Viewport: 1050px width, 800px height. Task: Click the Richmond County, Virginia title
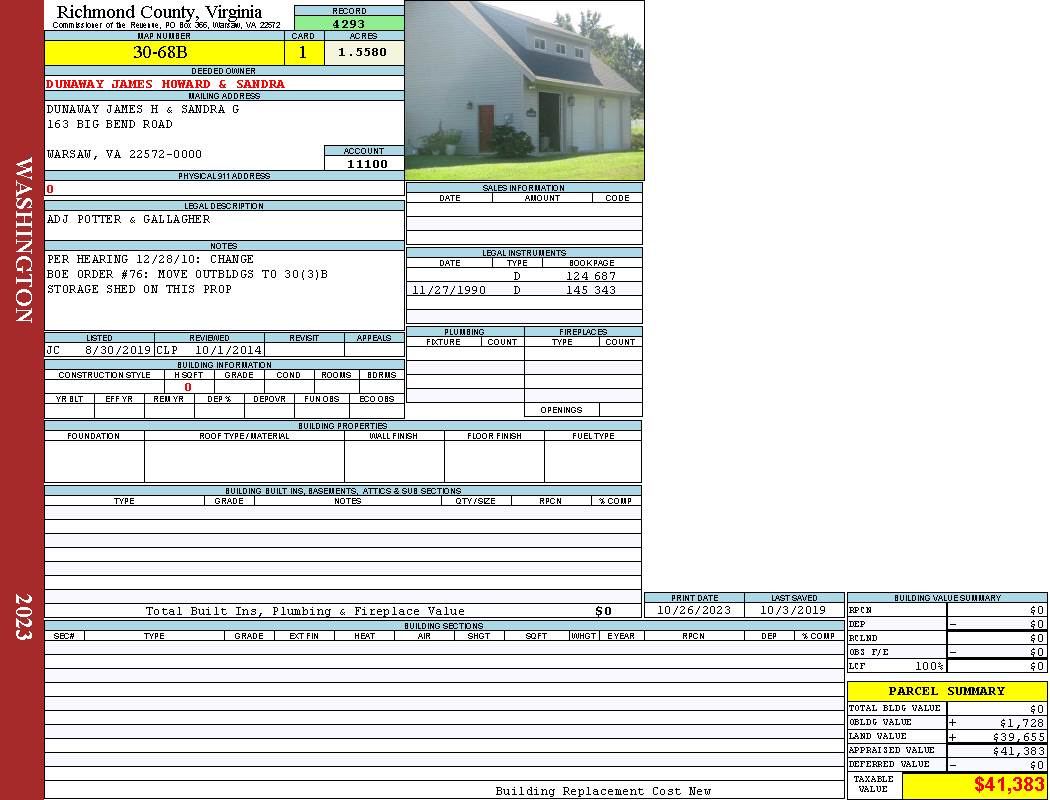[x=159, y=12]
